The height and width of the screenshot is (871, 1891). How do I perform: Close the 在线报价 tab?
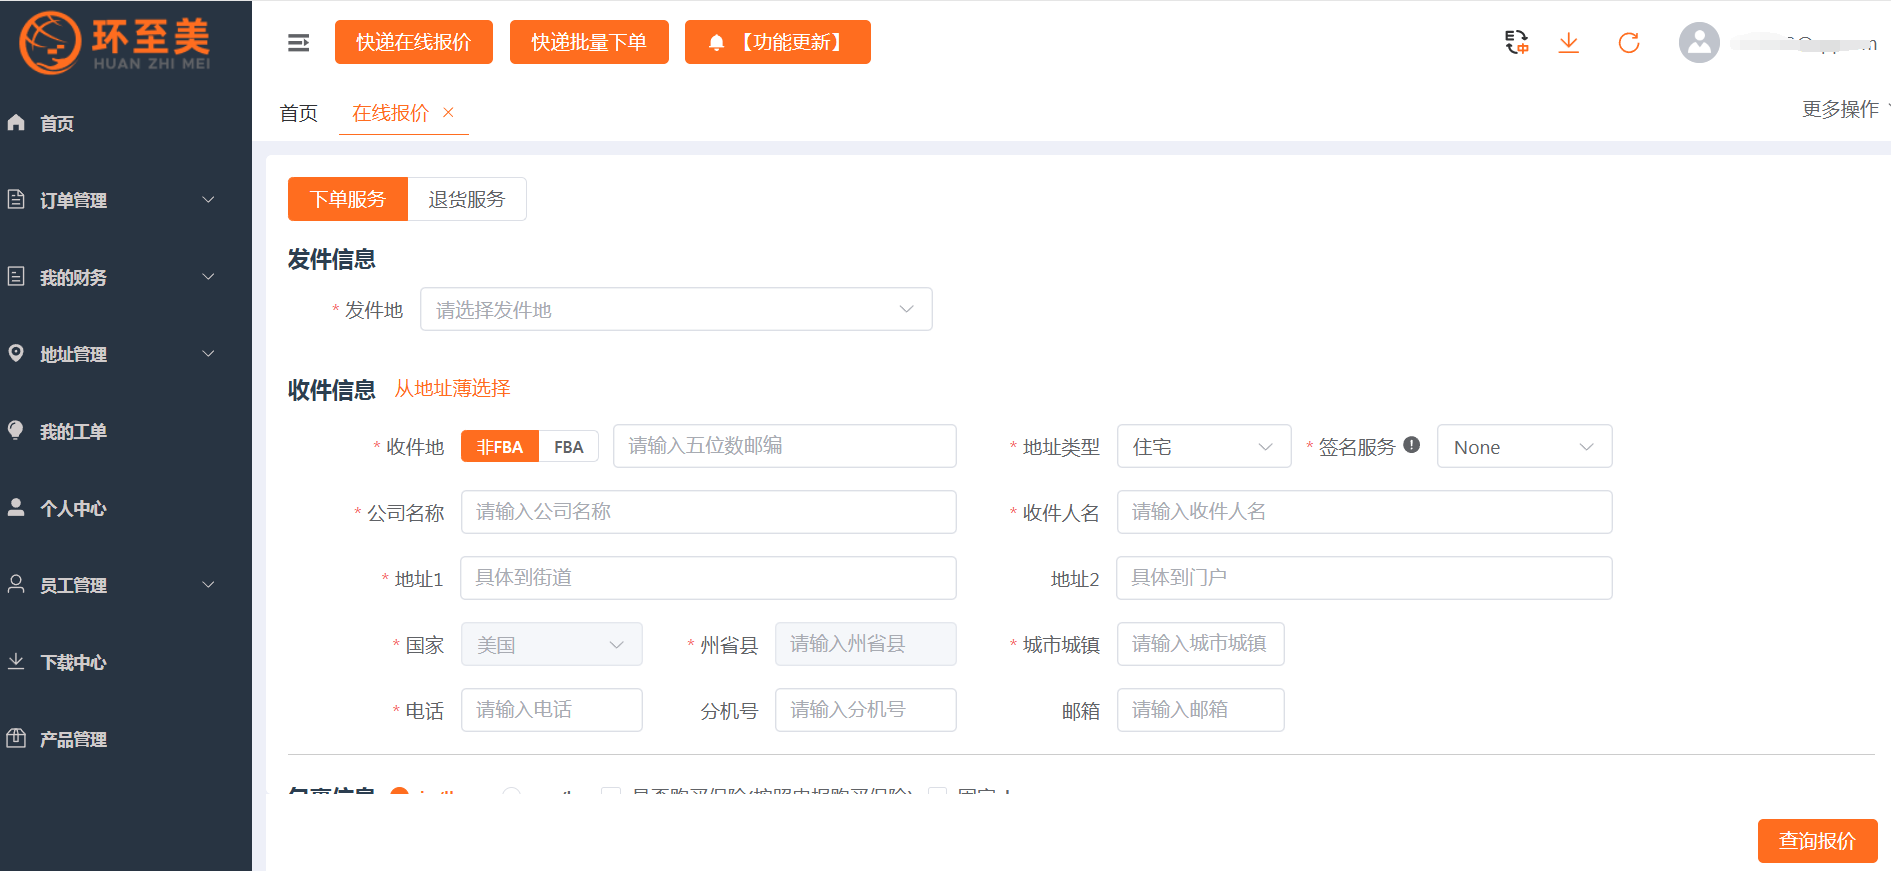coord(448,112)
